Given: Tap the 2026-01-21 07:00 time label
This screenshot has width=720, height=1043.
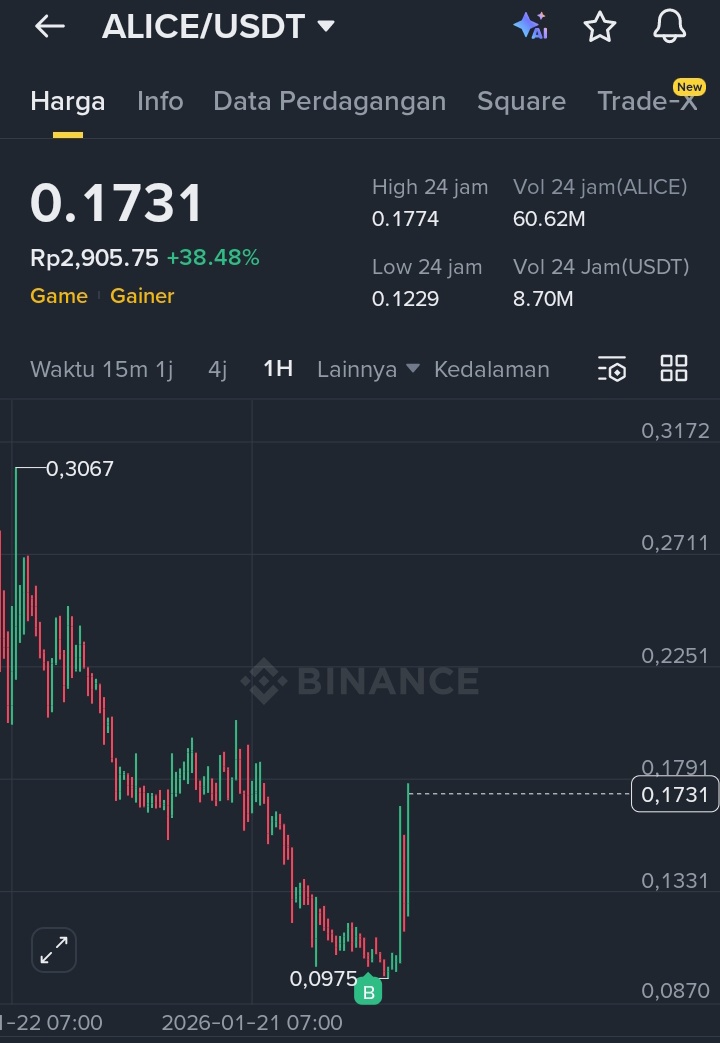Looking at the screenshot, I should click(x=252, y=1022).
